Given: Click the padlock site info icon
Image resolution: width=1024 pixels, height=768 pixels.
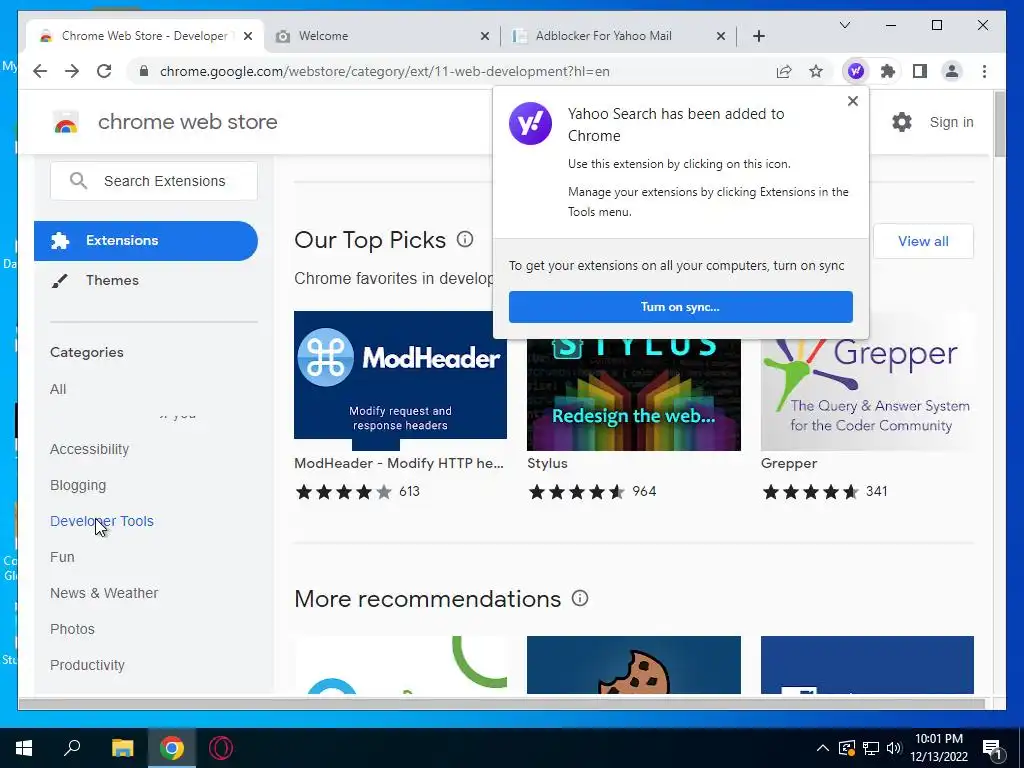Looking at the screenshot, I should click(144, 71).
